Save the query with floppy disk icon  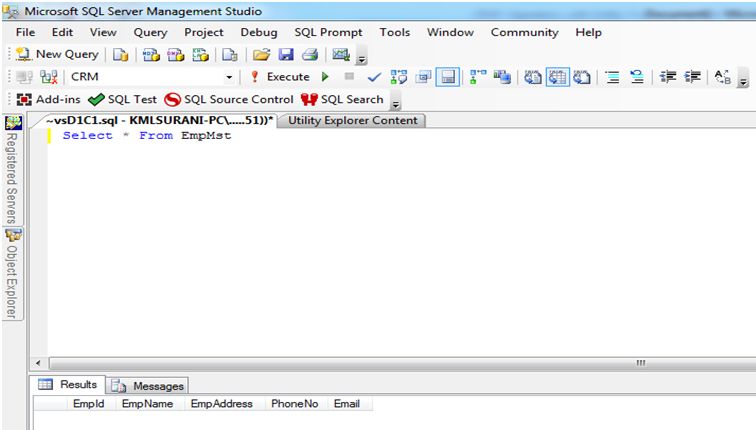pos(286,55)
